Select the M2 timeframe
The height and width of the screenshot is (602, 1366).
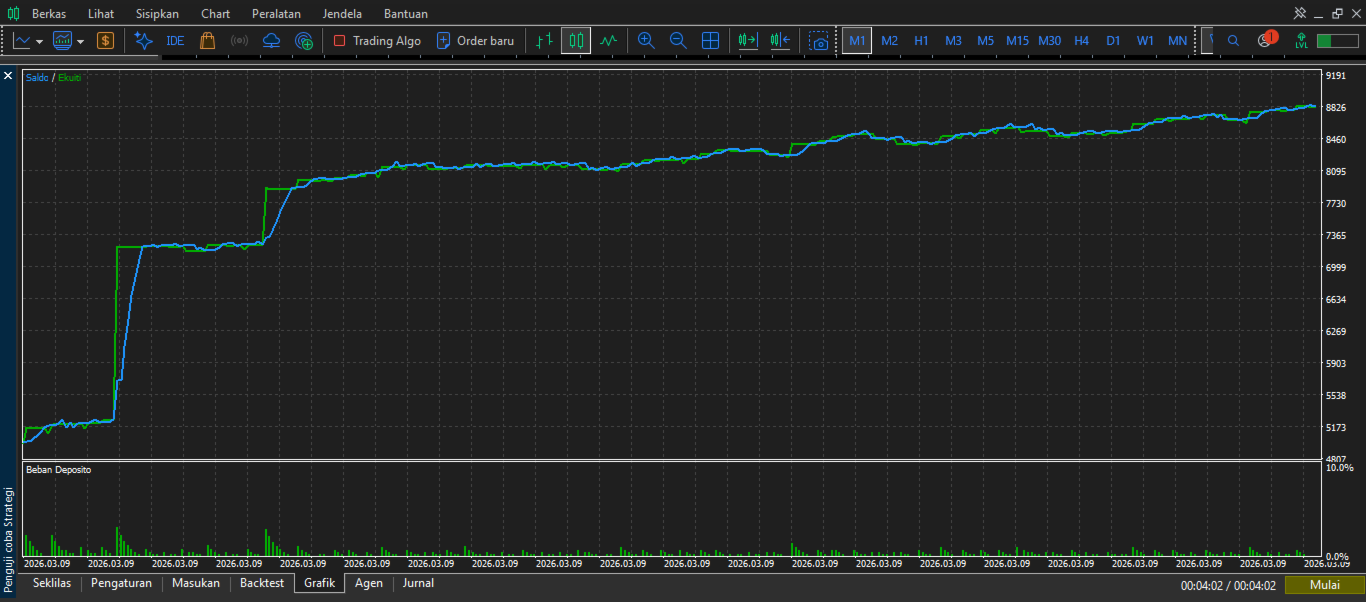click(x=890, y=41)
